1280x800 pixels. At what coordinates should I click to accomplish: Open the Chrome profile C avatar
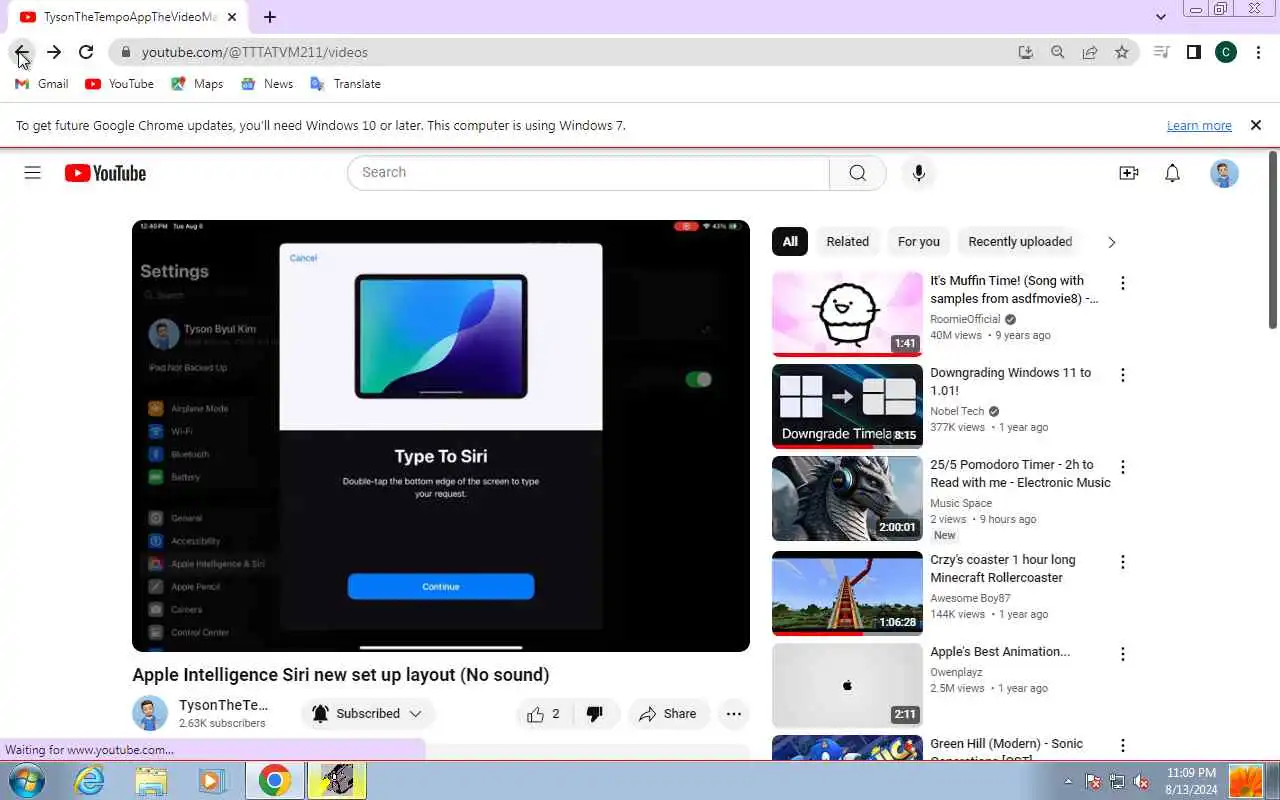[x=1226, y=52]
